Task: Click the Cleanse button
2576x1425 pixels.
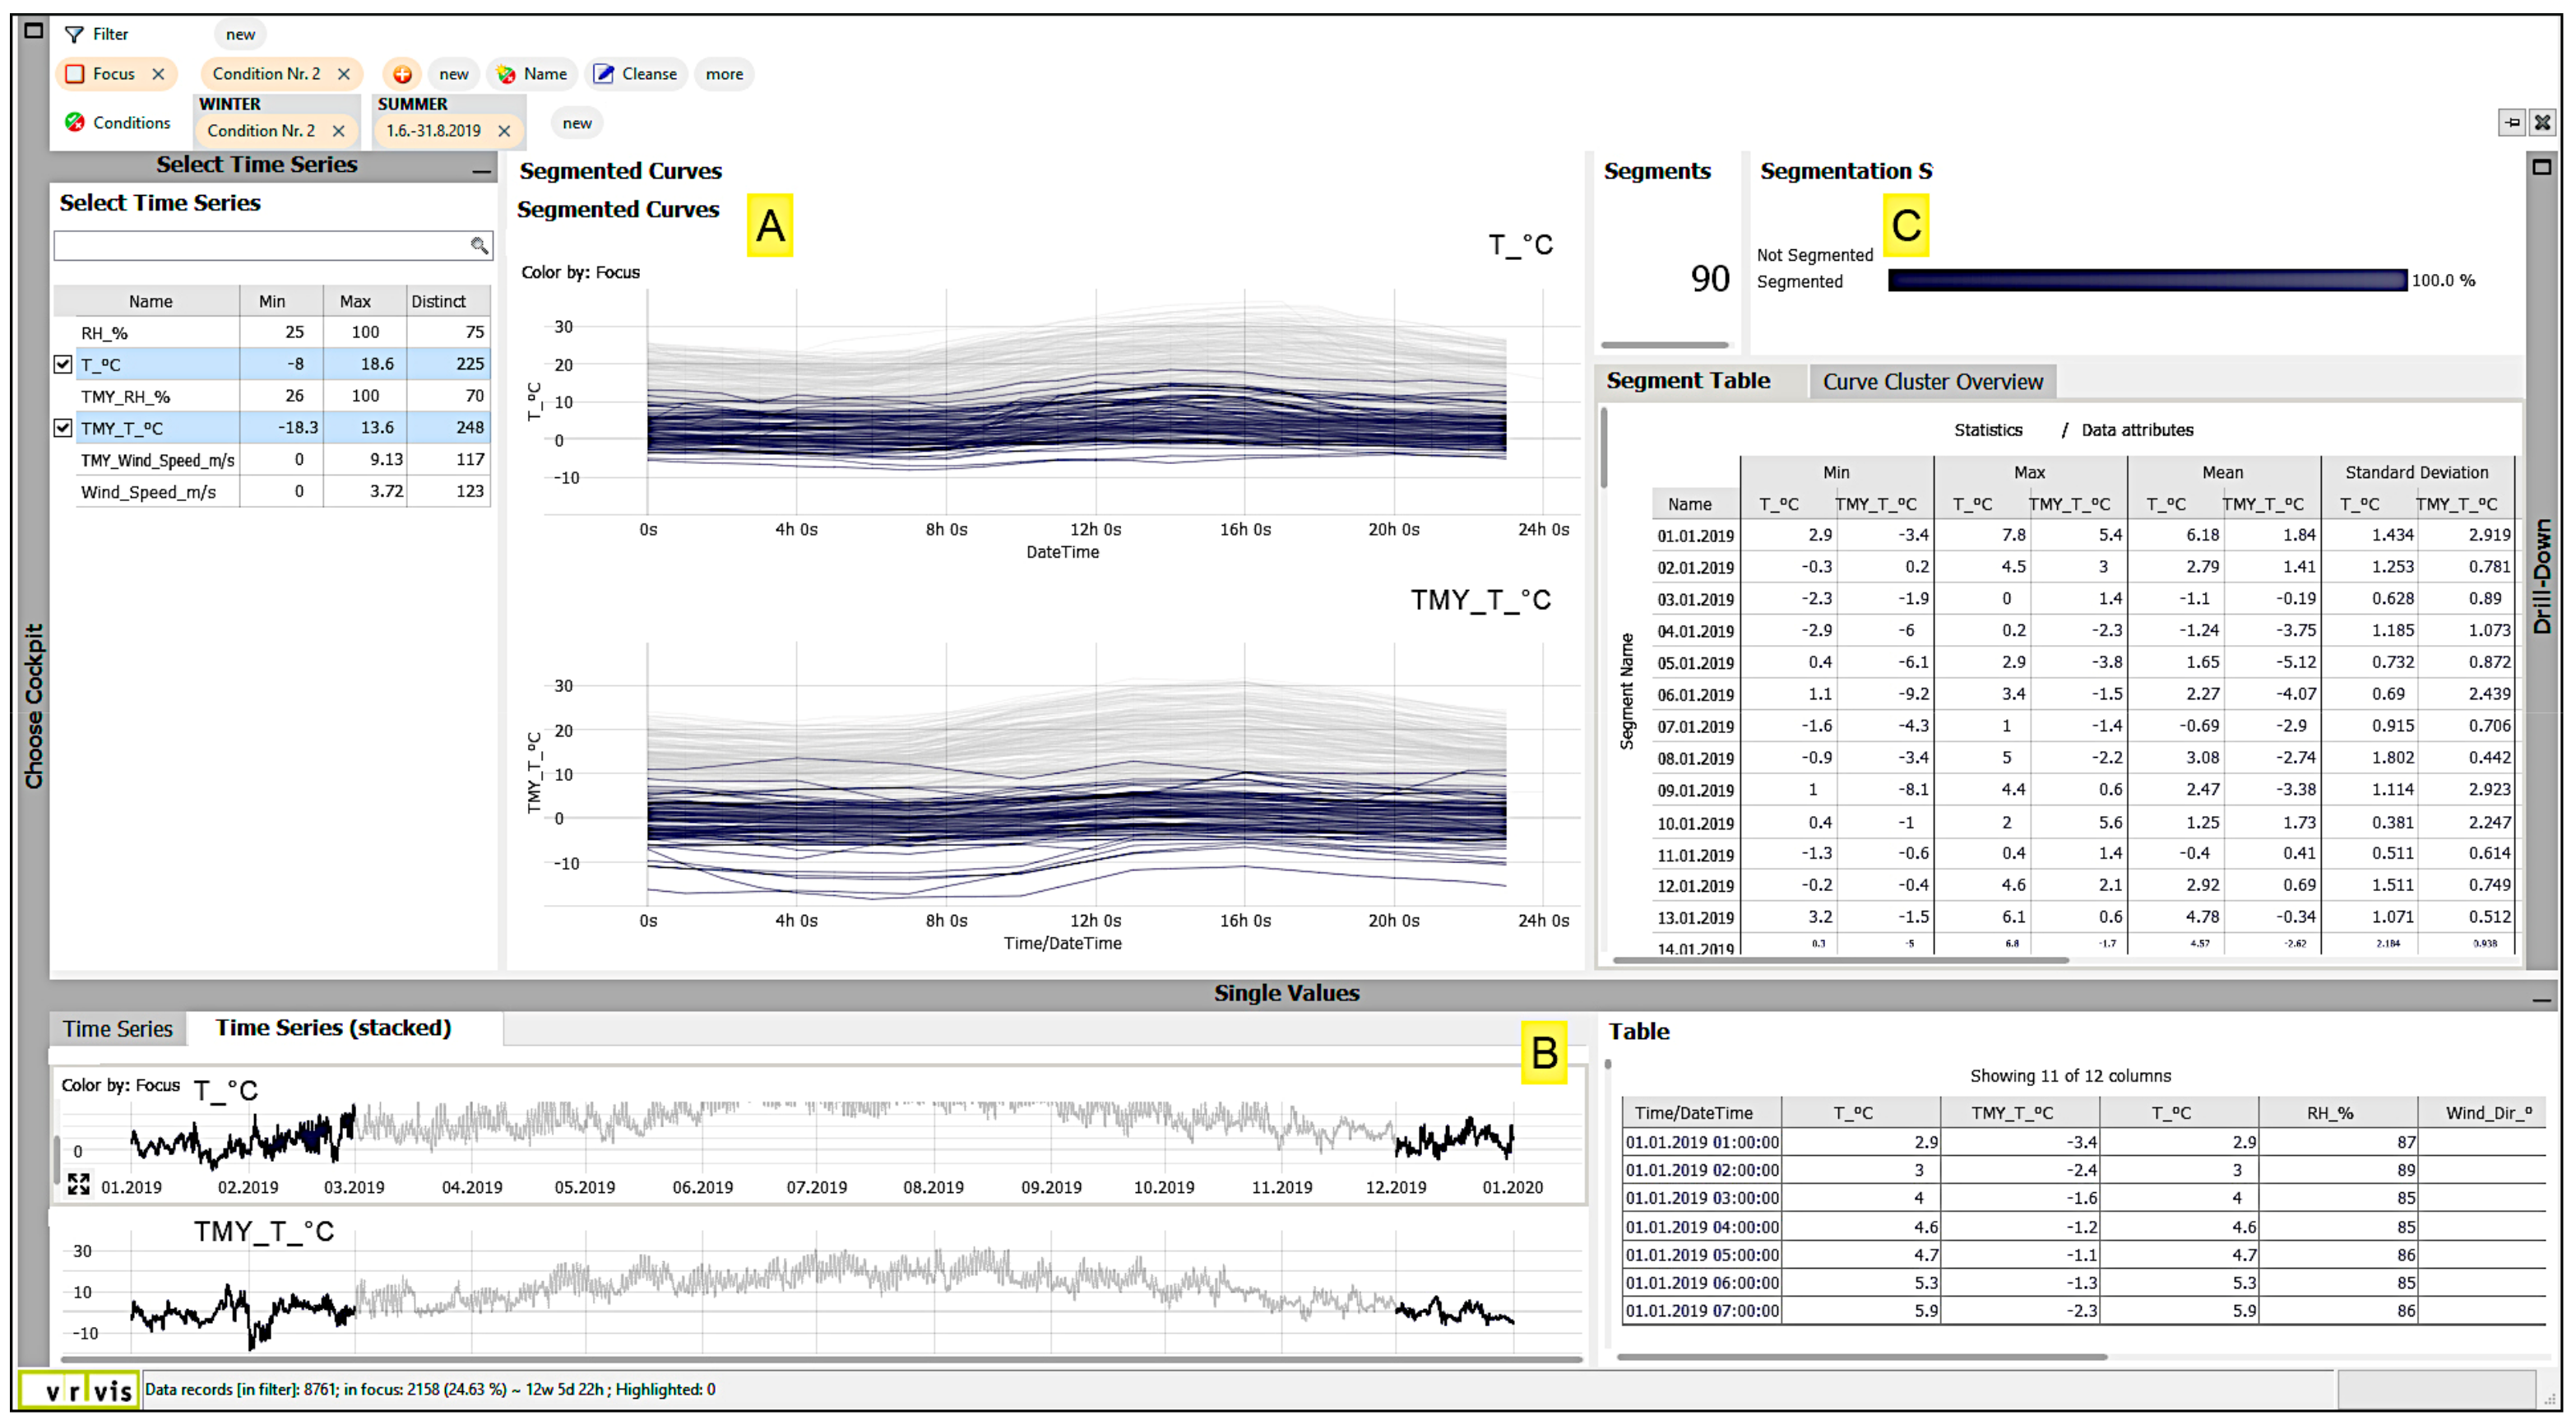Action: tap(636, 74)
